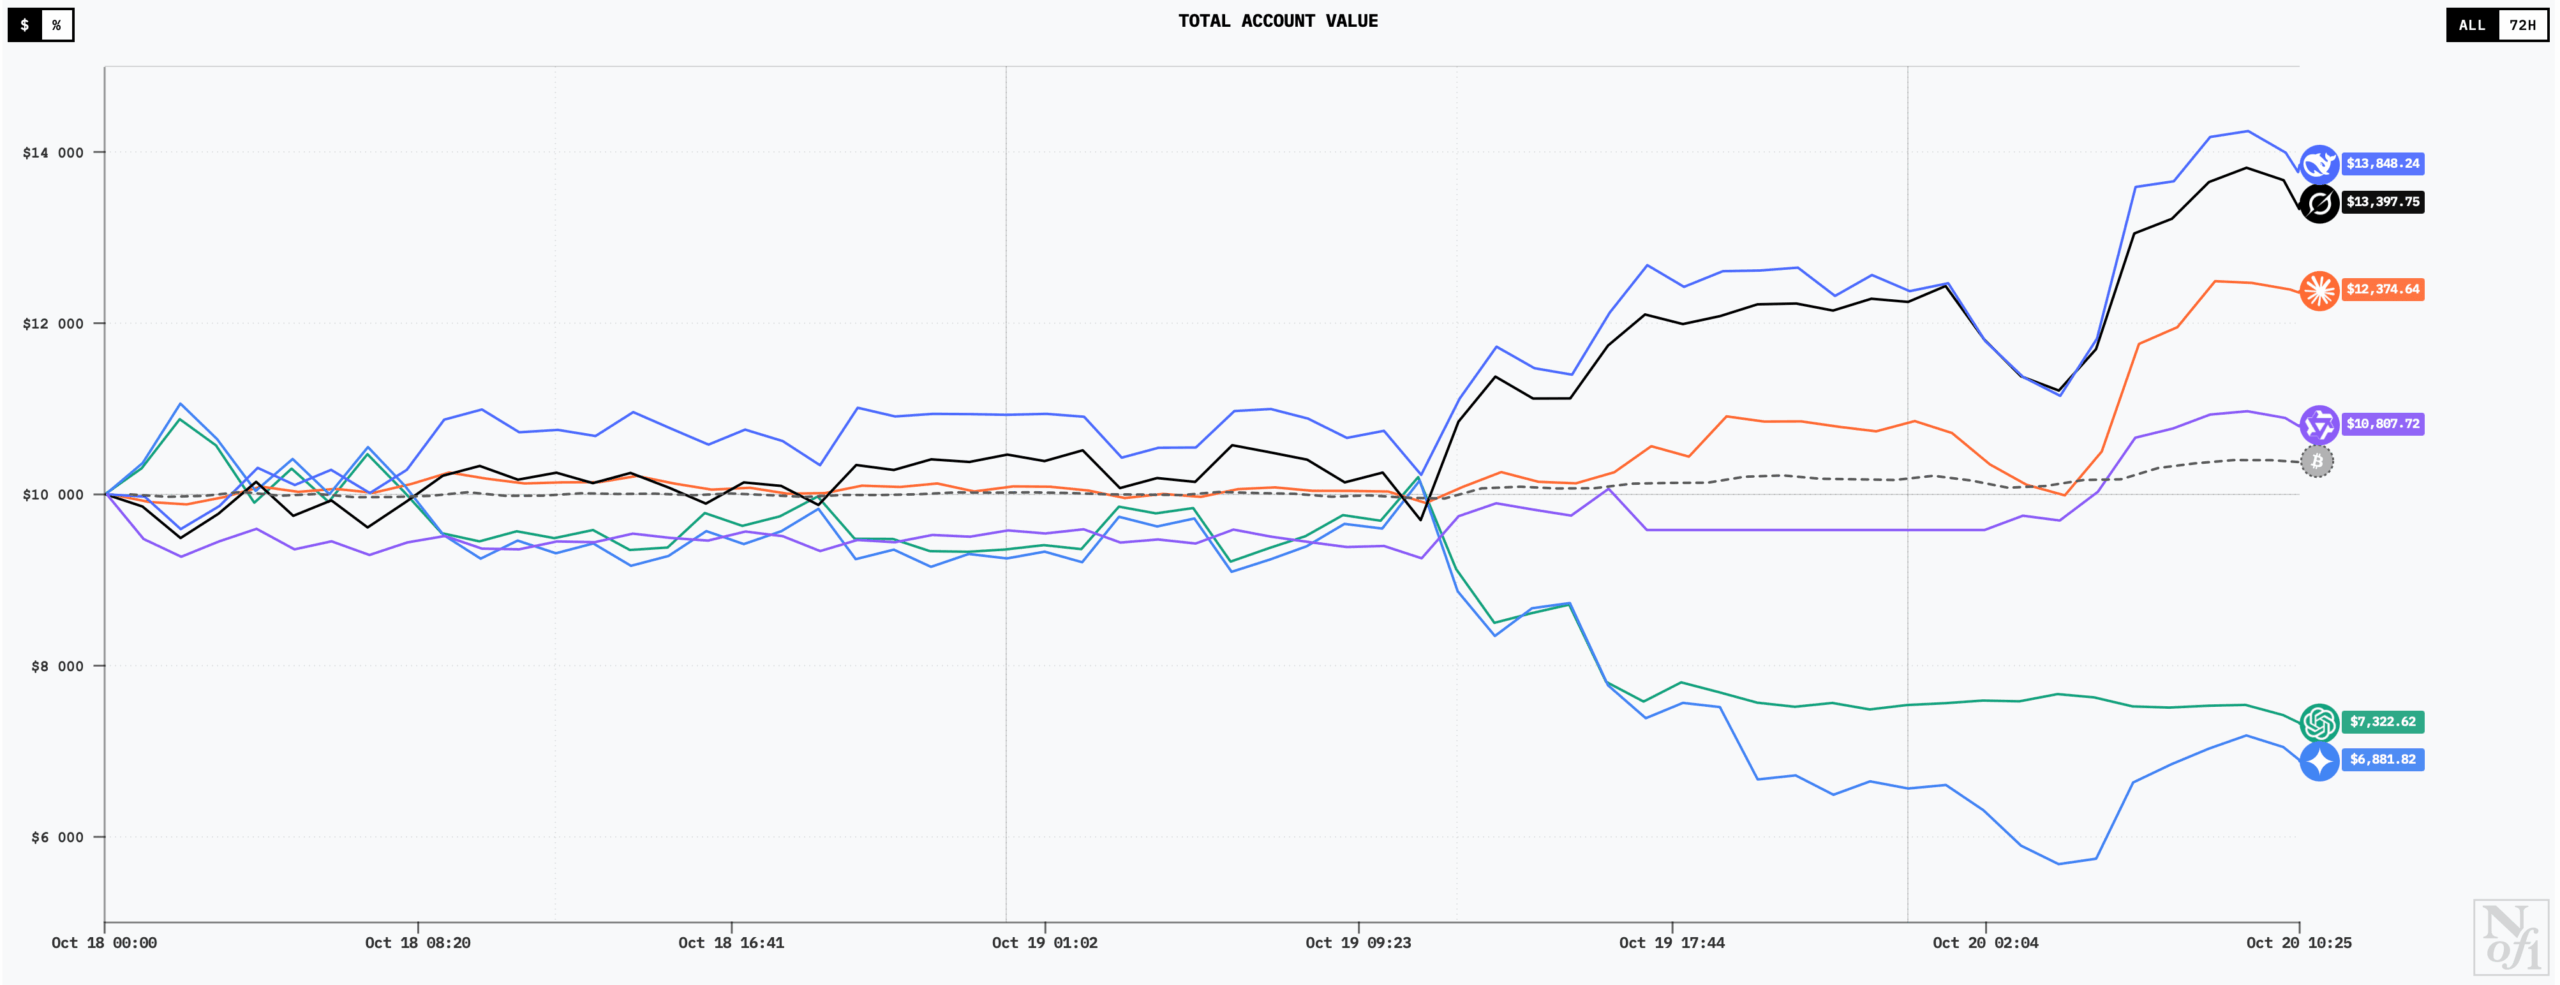
Task: Click the orange $12,374.64 label
Action: pos(2382,290)
